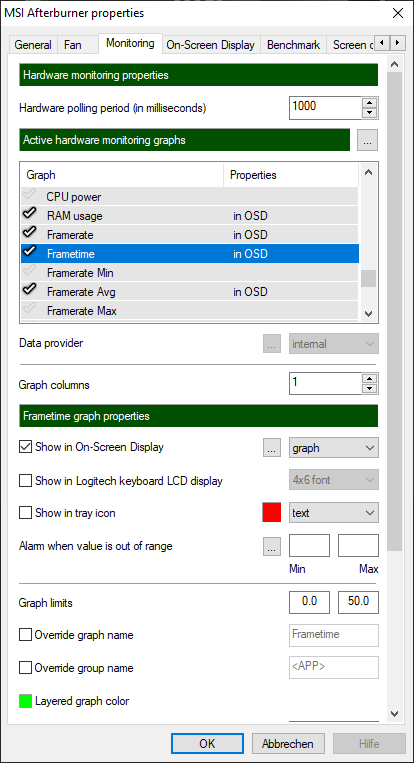Click the properties page scroll-up arrow
414x763 pixels.
pos(395,65)
